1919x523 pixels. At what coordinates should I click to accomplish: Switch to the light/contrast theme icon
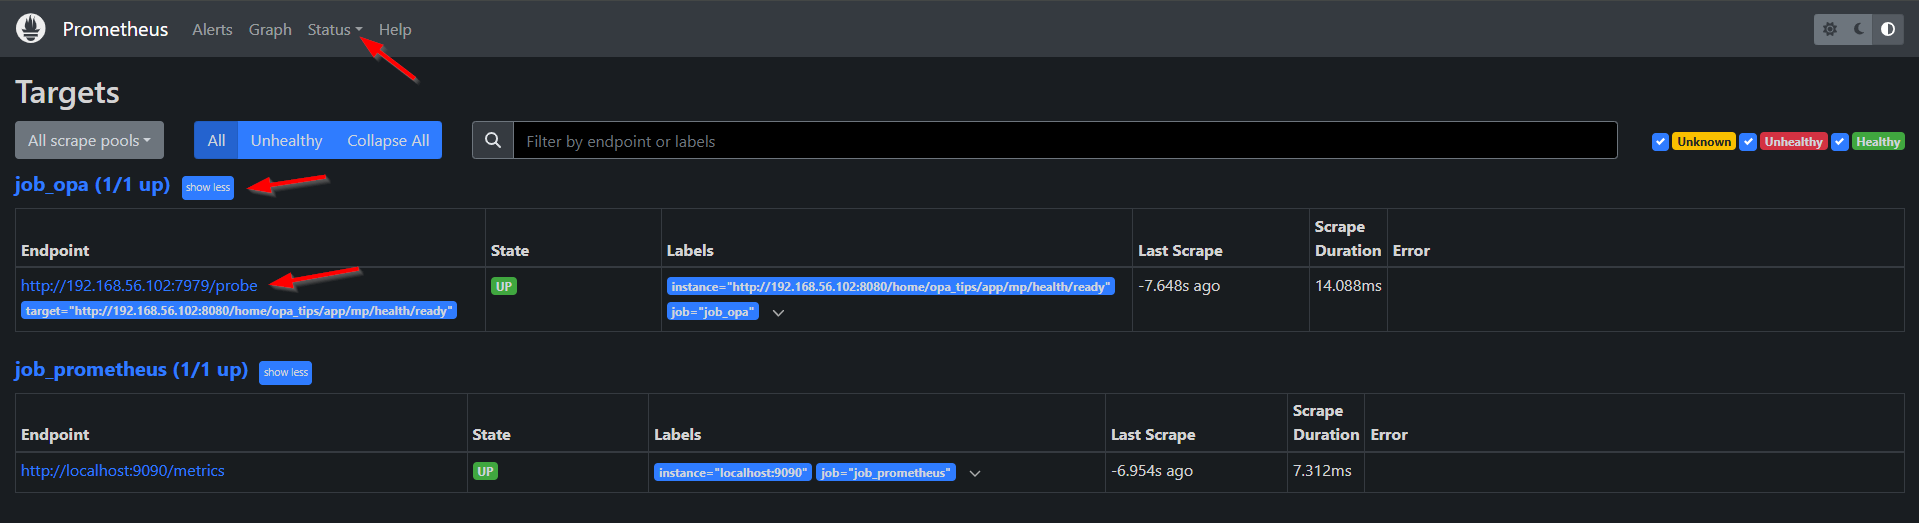click(1888, 29)
